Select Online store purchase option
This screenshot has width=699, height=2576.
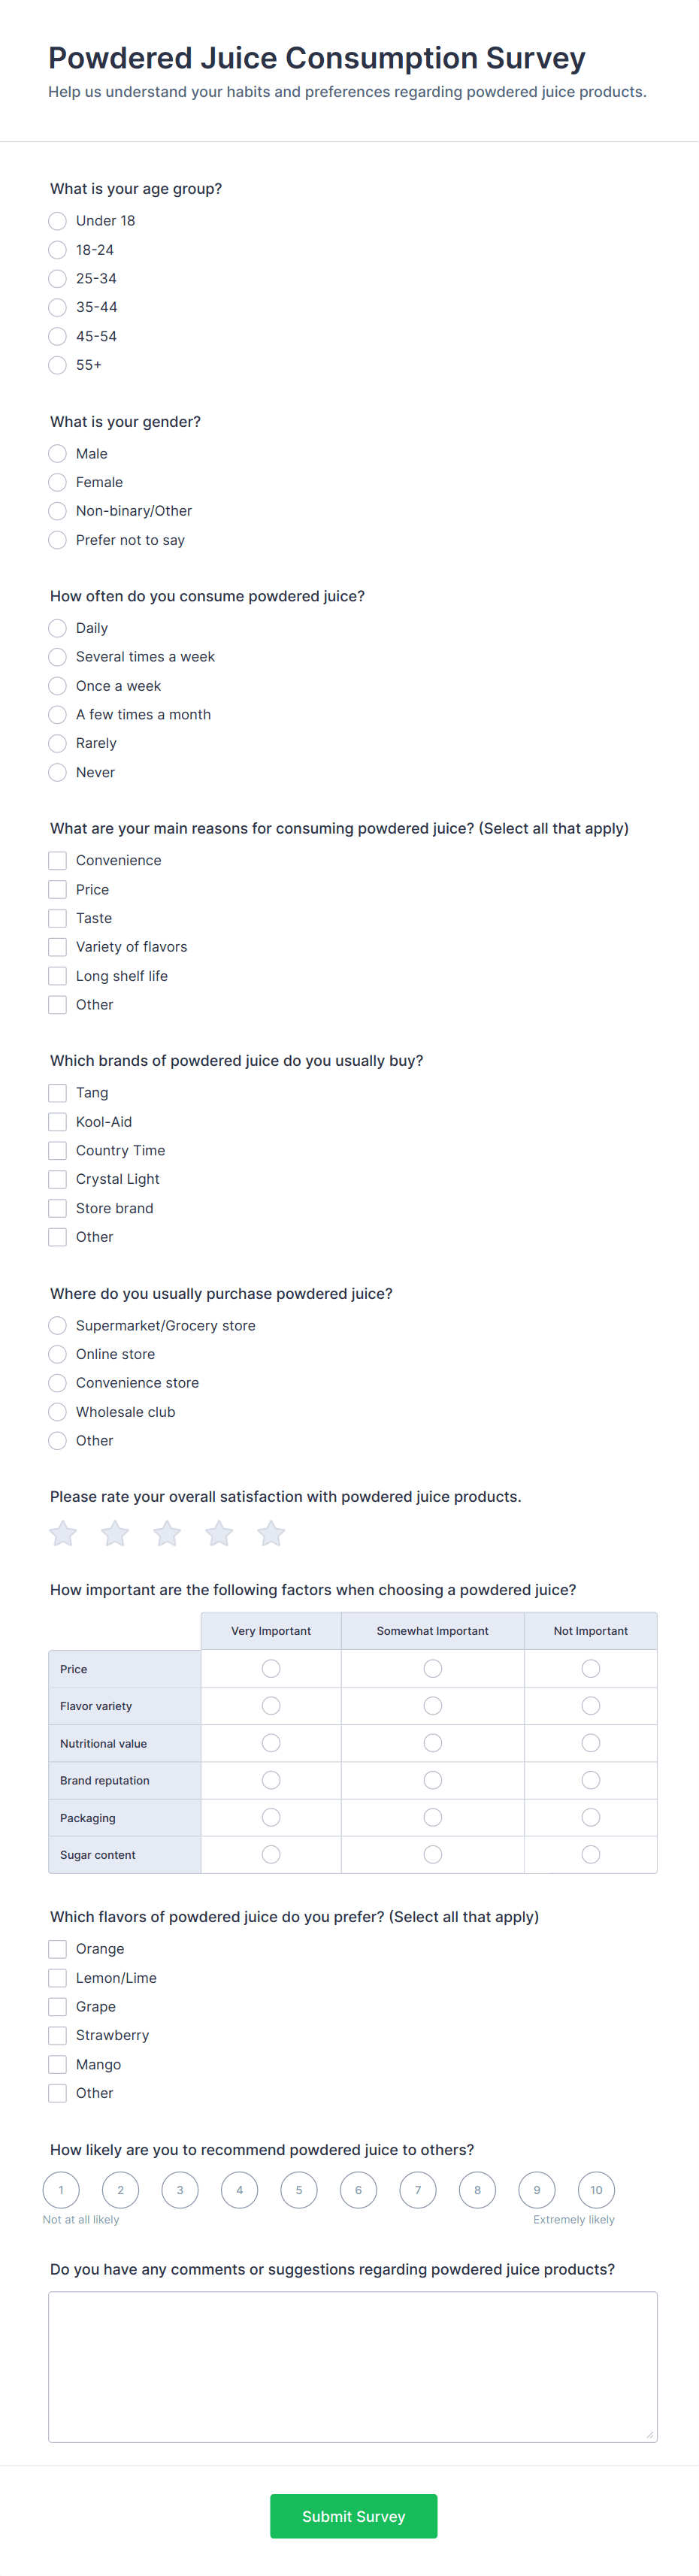57,1354
